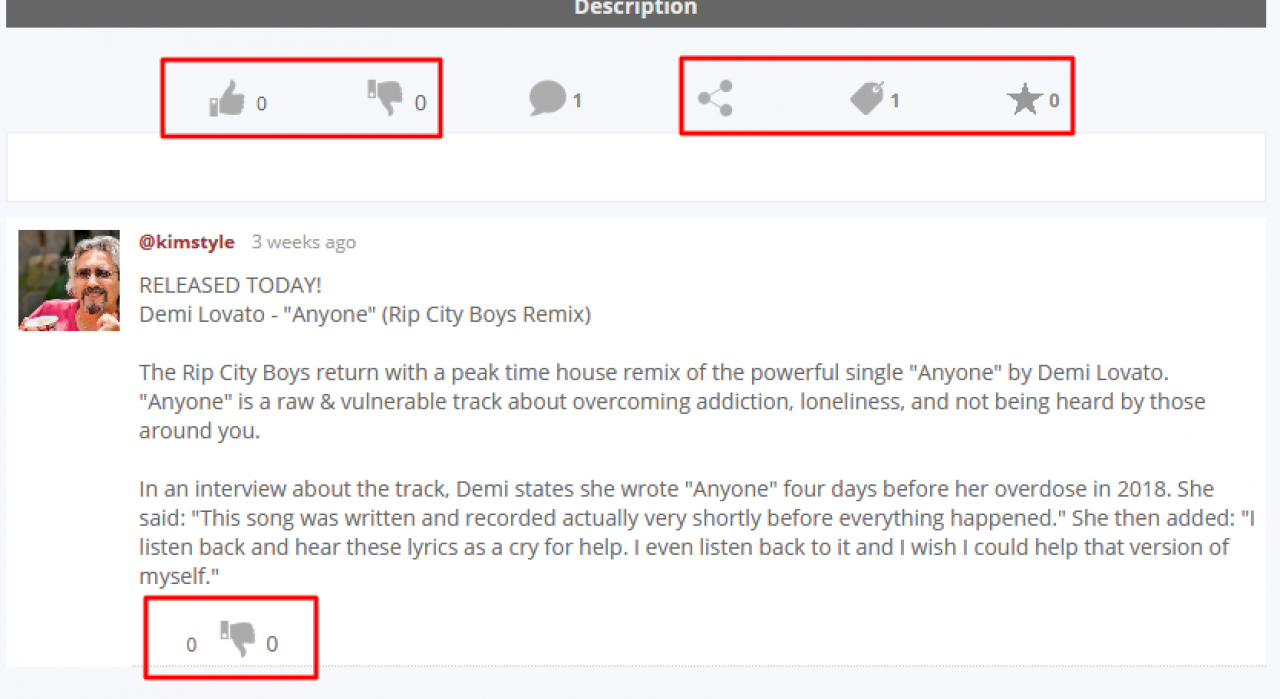
Task: Click the kimstyle avatar photo
Action: click(x=69, y=280)
